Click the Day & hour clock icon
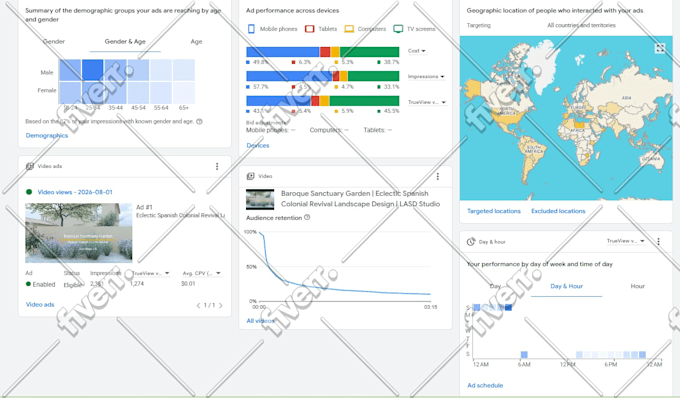The height and width of the screenshot is (398, 680). click(x=471, y=242)
